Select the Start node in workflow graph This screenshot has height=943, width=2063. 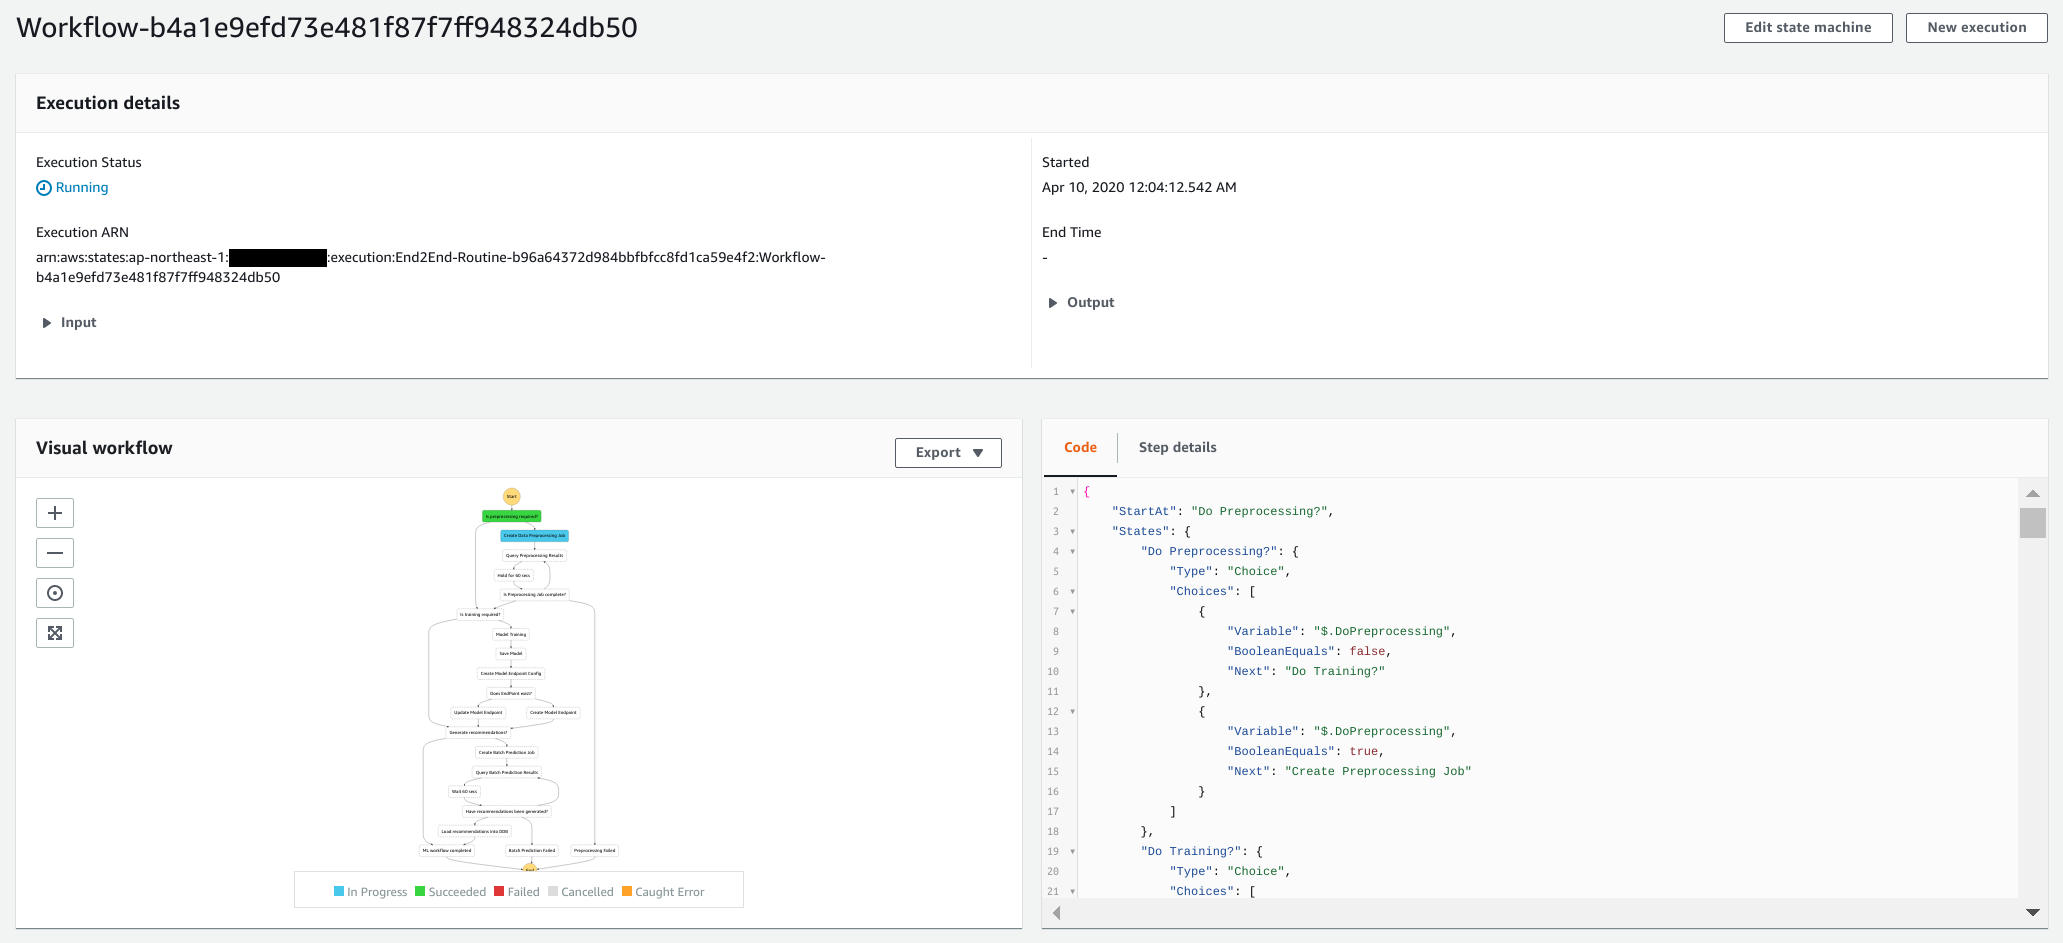(511, 497)
